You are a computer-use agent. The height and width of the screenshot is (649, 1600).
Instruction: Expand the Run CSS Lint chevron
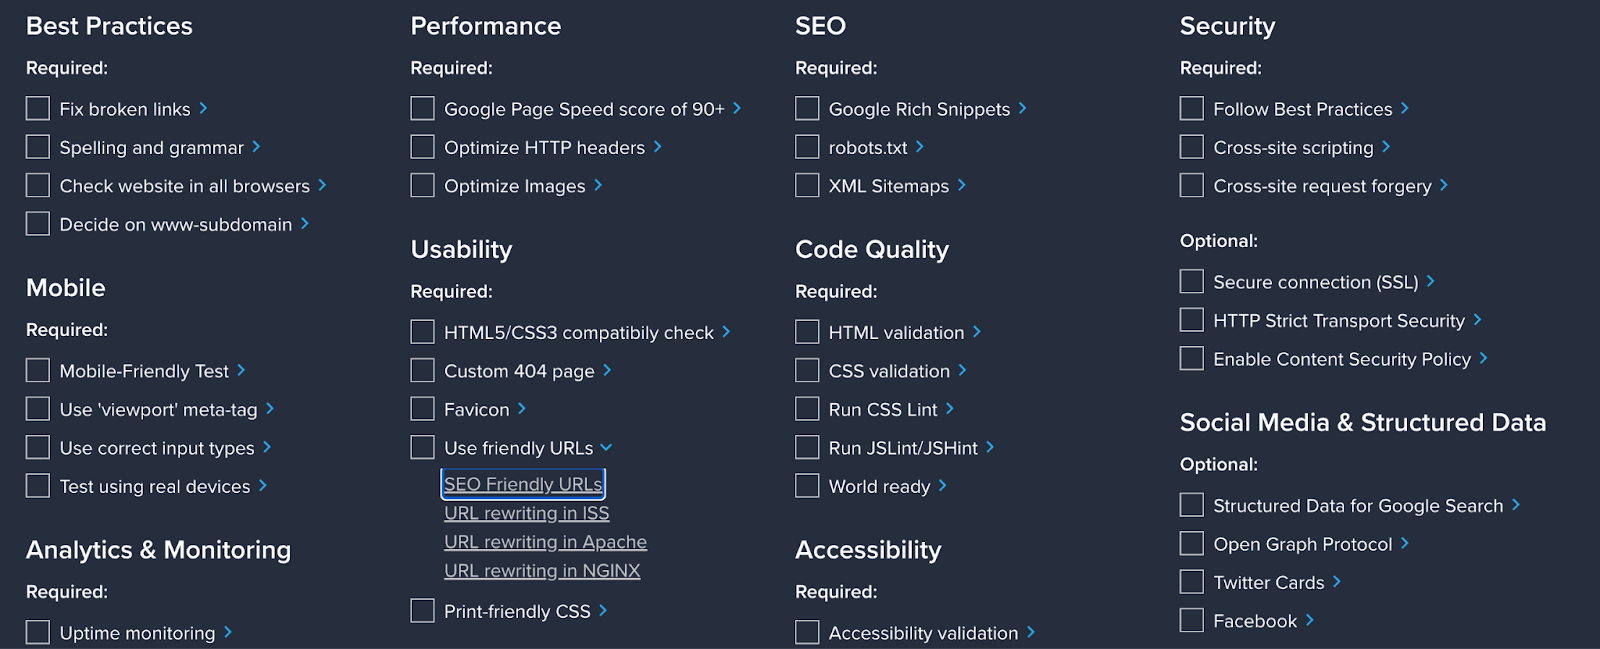[x=950, y=408]
